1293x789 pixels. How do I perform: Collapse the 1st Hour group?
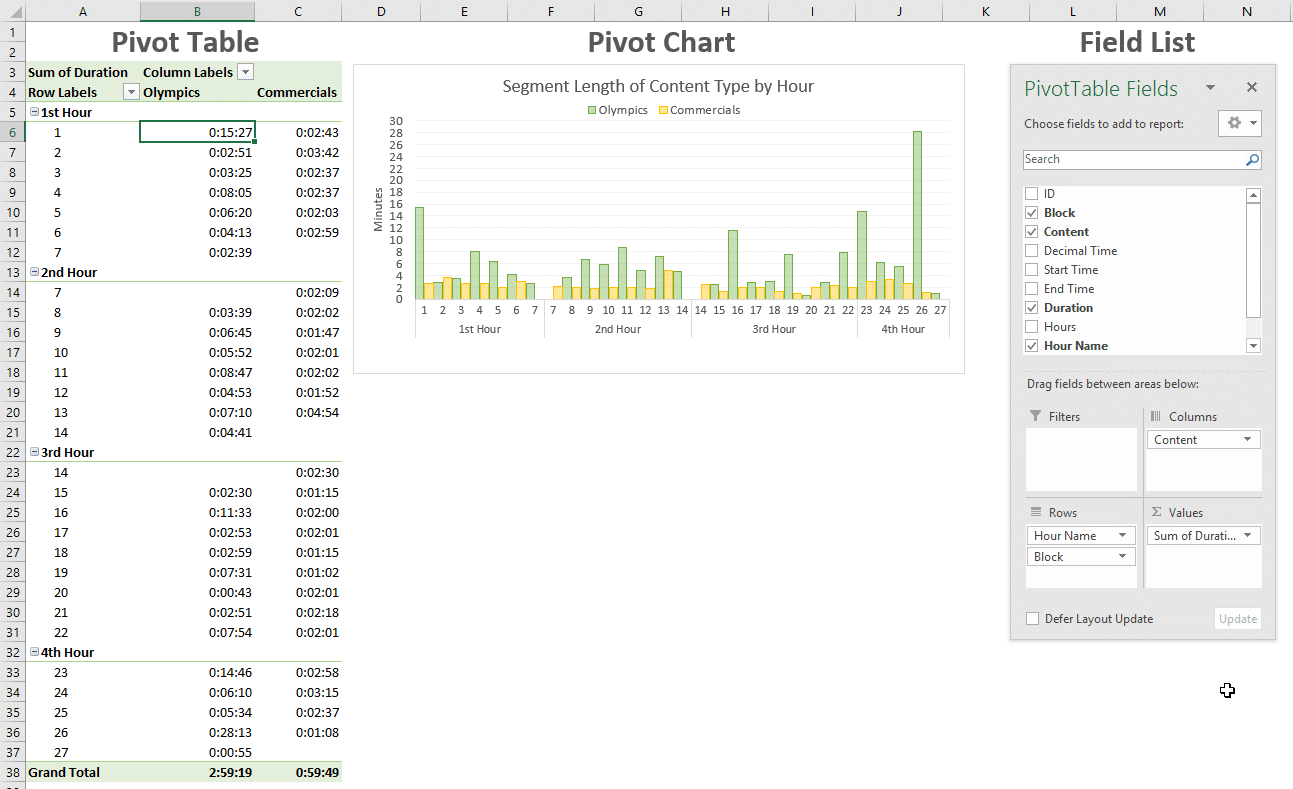click(35, 113)
